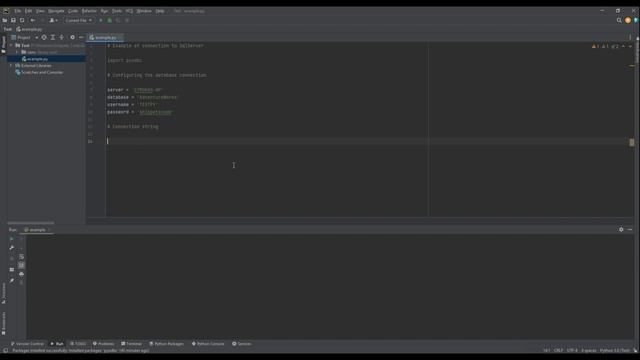This screenshot has width=640, height=360.
Task: Expand External Libraries node
Action: click(11, 66)
